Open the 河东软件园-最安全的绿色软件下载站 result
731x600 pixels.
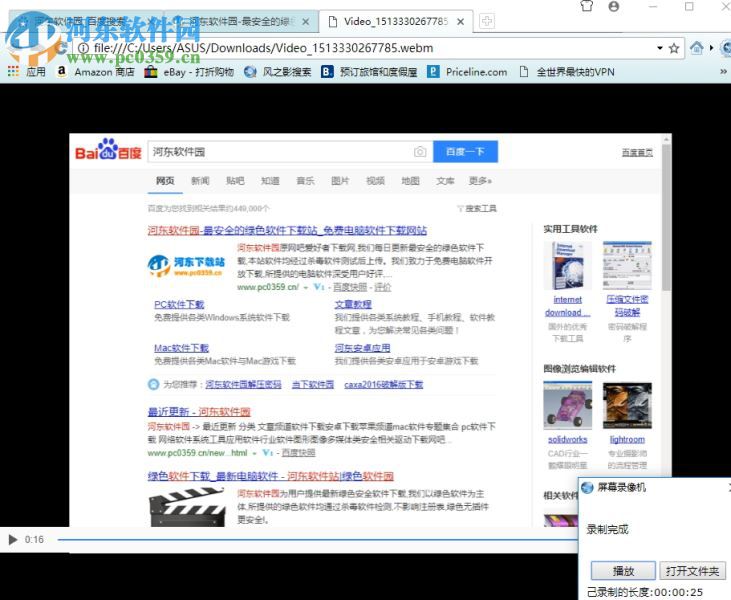coord(287,230)
